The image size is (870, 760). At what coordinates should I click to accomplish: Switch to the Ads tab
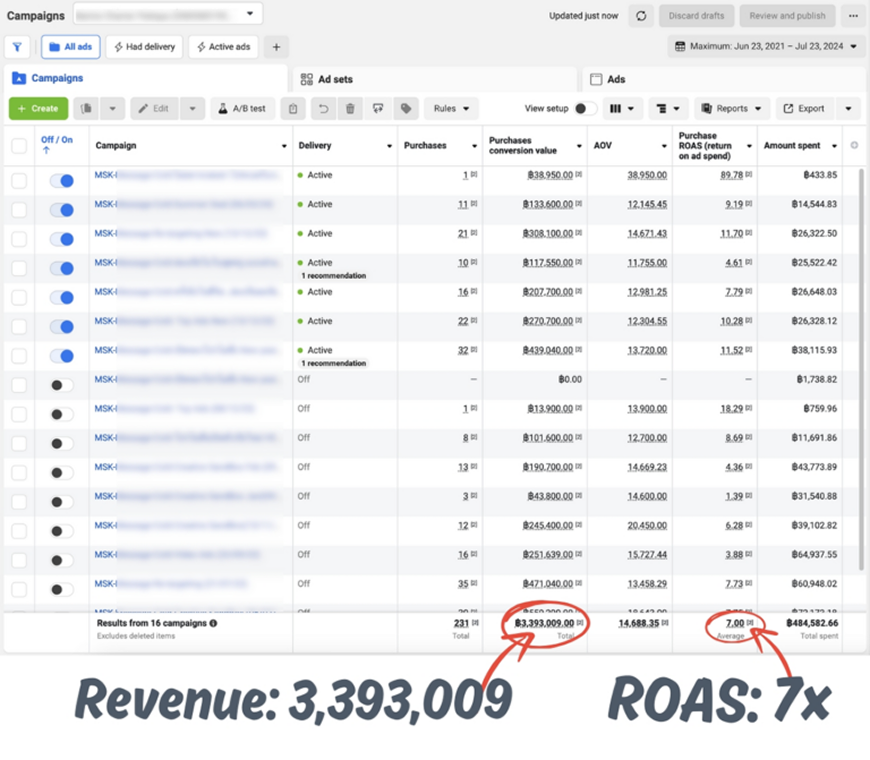pos(616,79)
